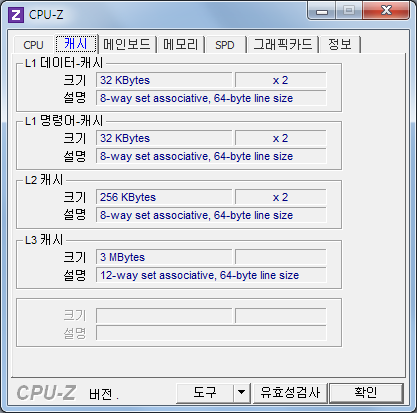
Task: Open the 메모리 tab
Action: coord(181,45)
